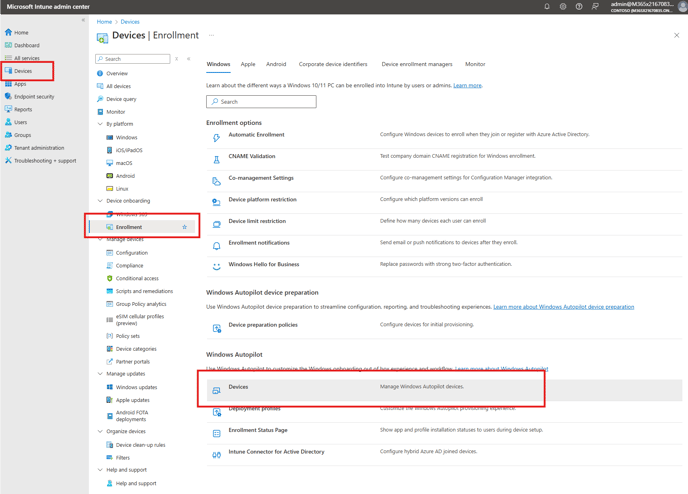
Task: Close the Devices Enrollment blade
Action: pyautogui.click(x=677, y=35)
